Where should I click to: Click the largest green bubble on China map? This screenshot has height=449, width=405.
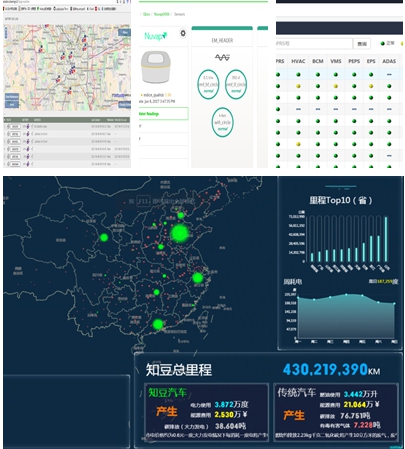coord(180,233)
